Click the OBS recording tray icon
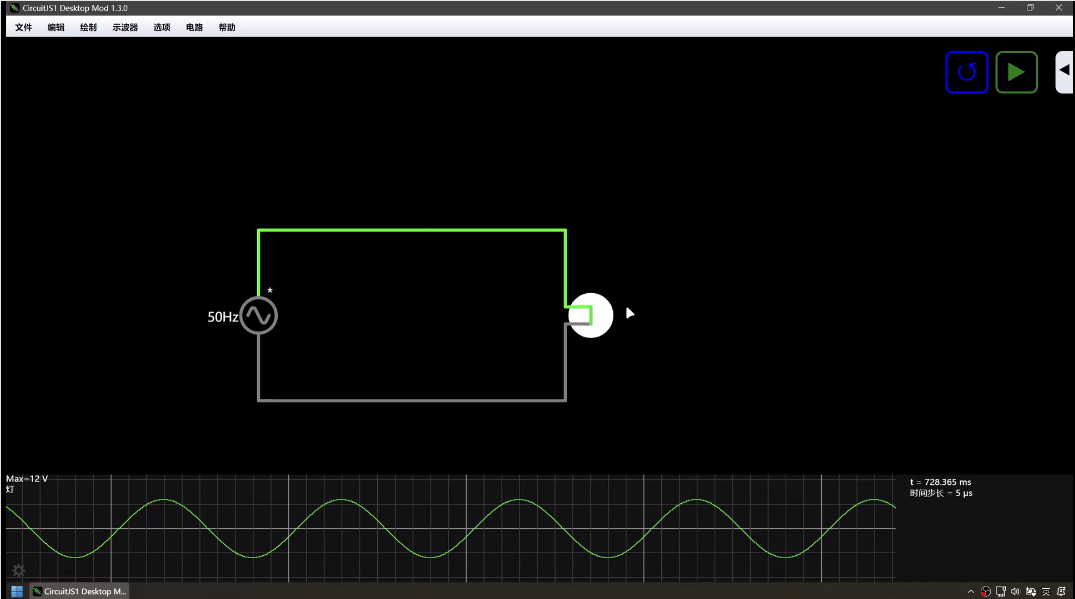Viewport: 1075px width, 599px height. 986,591
